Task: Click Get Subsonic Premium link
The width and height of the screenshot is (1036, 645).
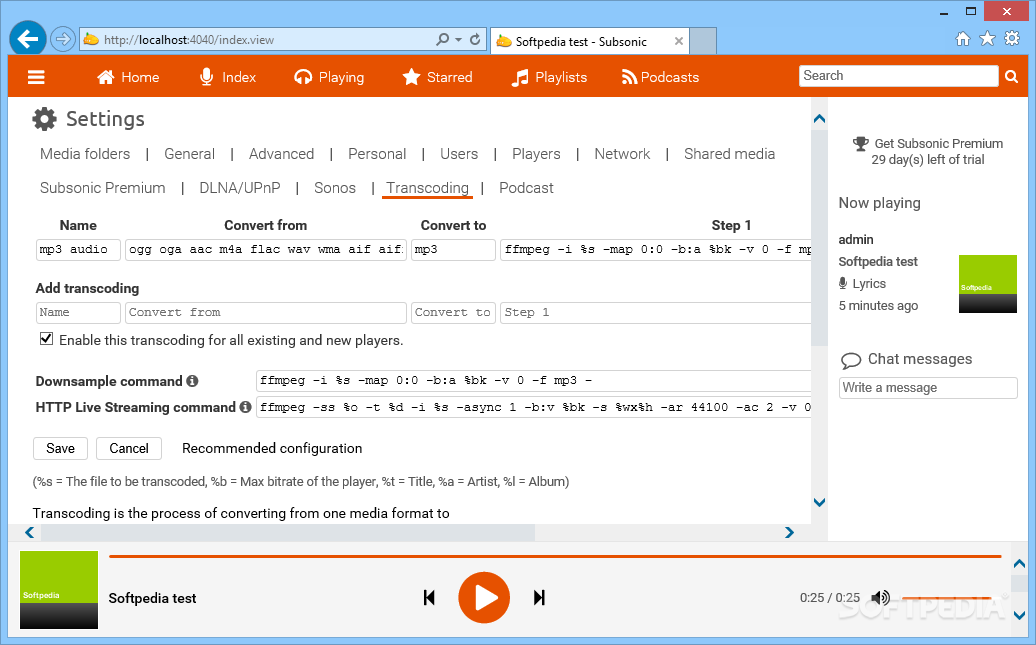Action: point(938,143)
